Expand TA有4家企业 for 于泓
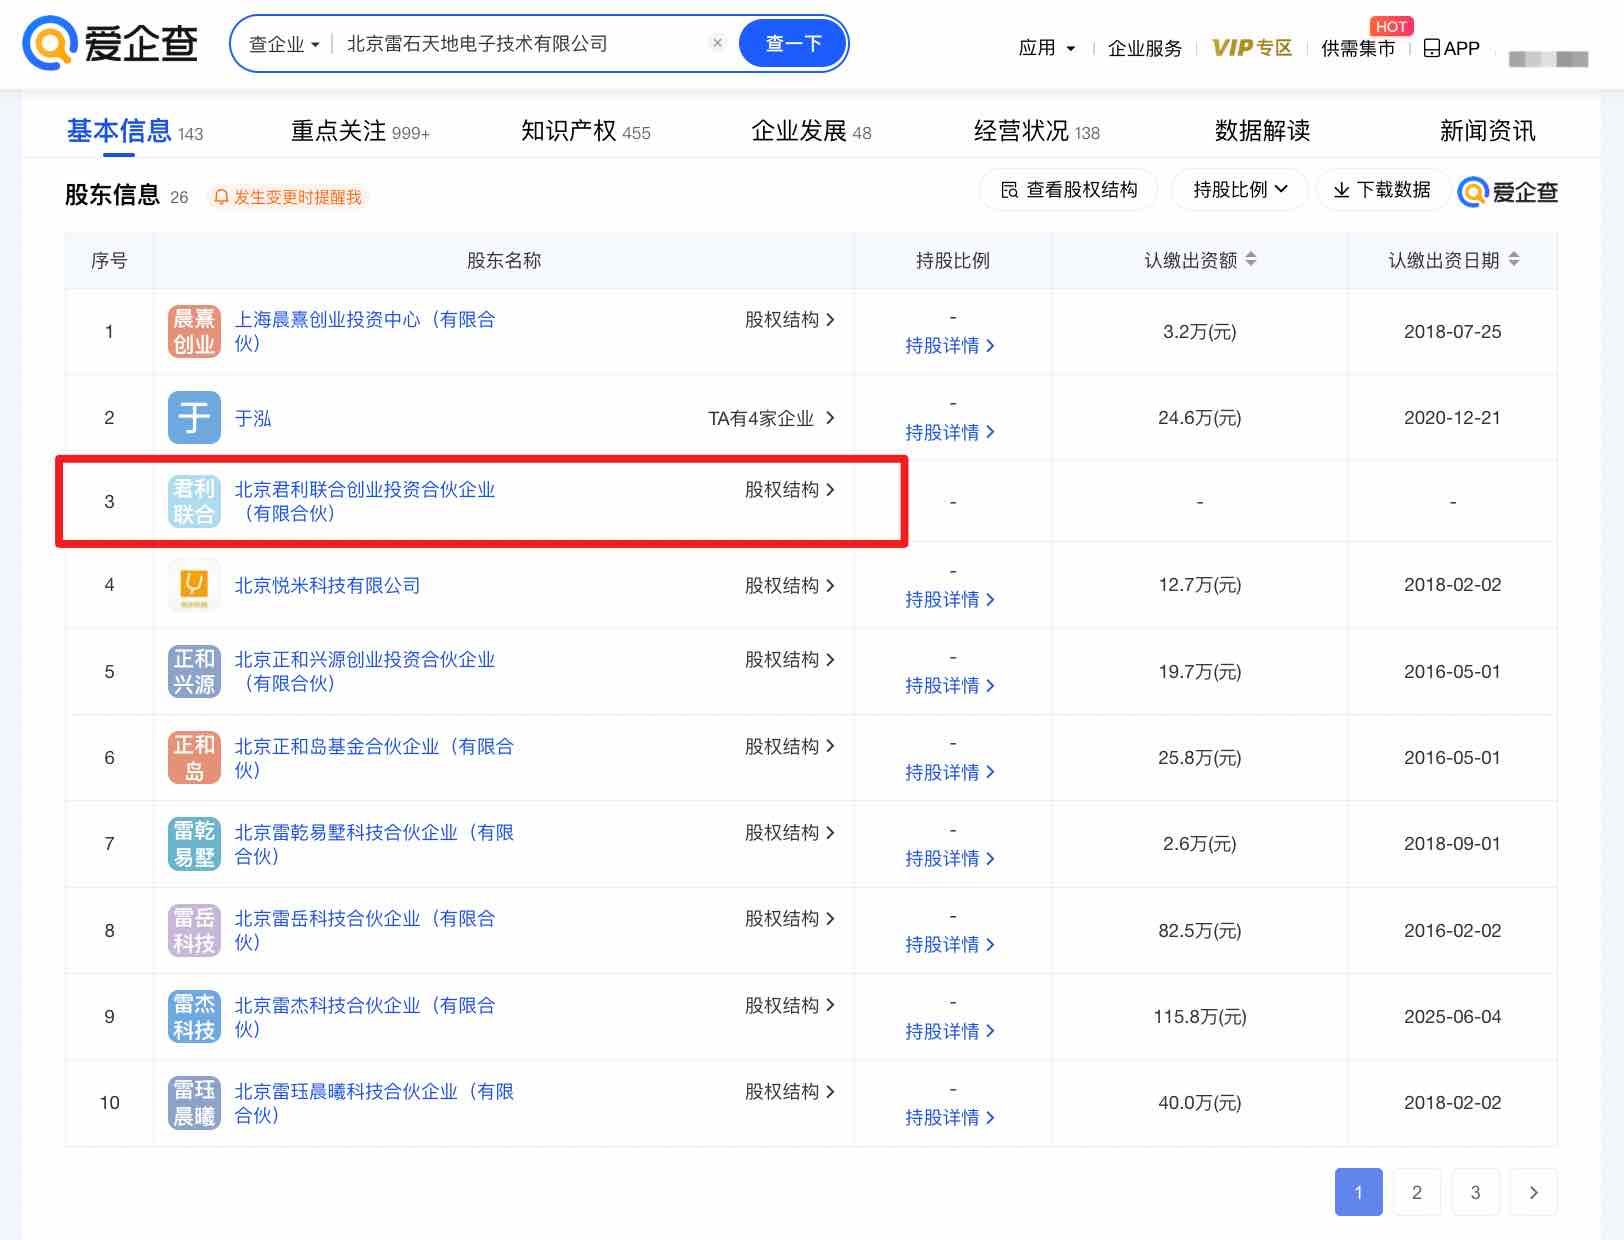Image resolution: width=1624 pixels, height=1240 pixels. 771,418
